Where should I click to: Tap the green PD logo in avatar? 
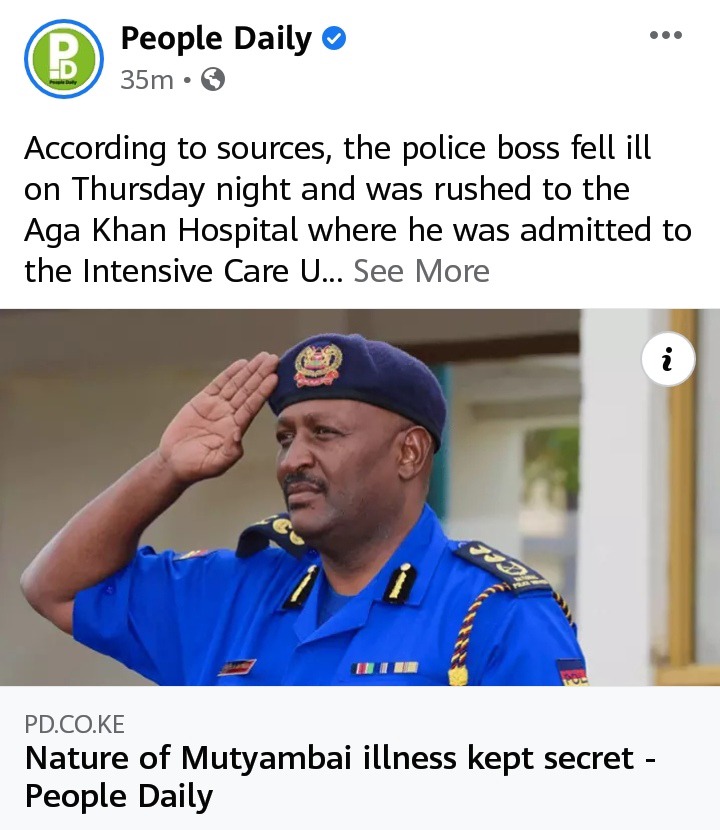pos(64,59)
